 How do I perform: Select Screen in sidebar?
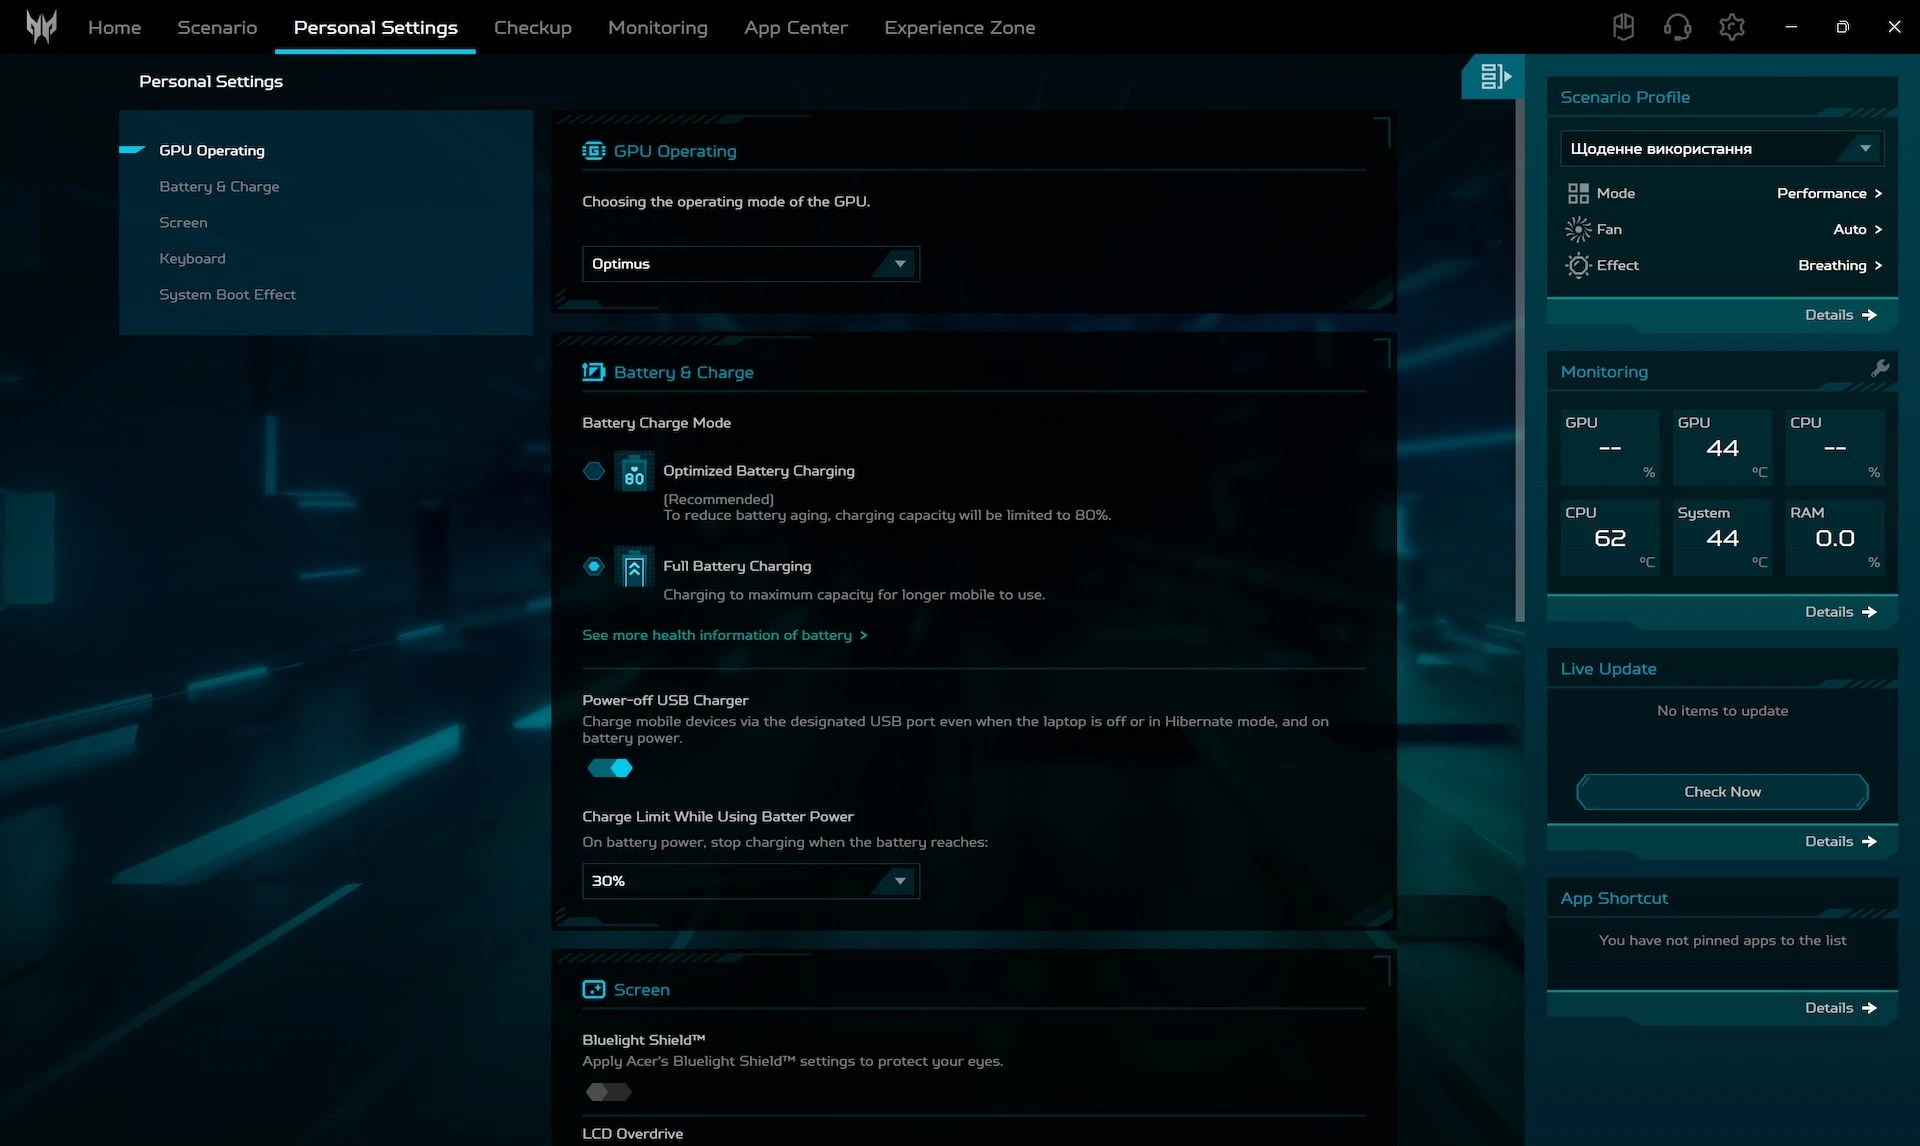point(183,222)
